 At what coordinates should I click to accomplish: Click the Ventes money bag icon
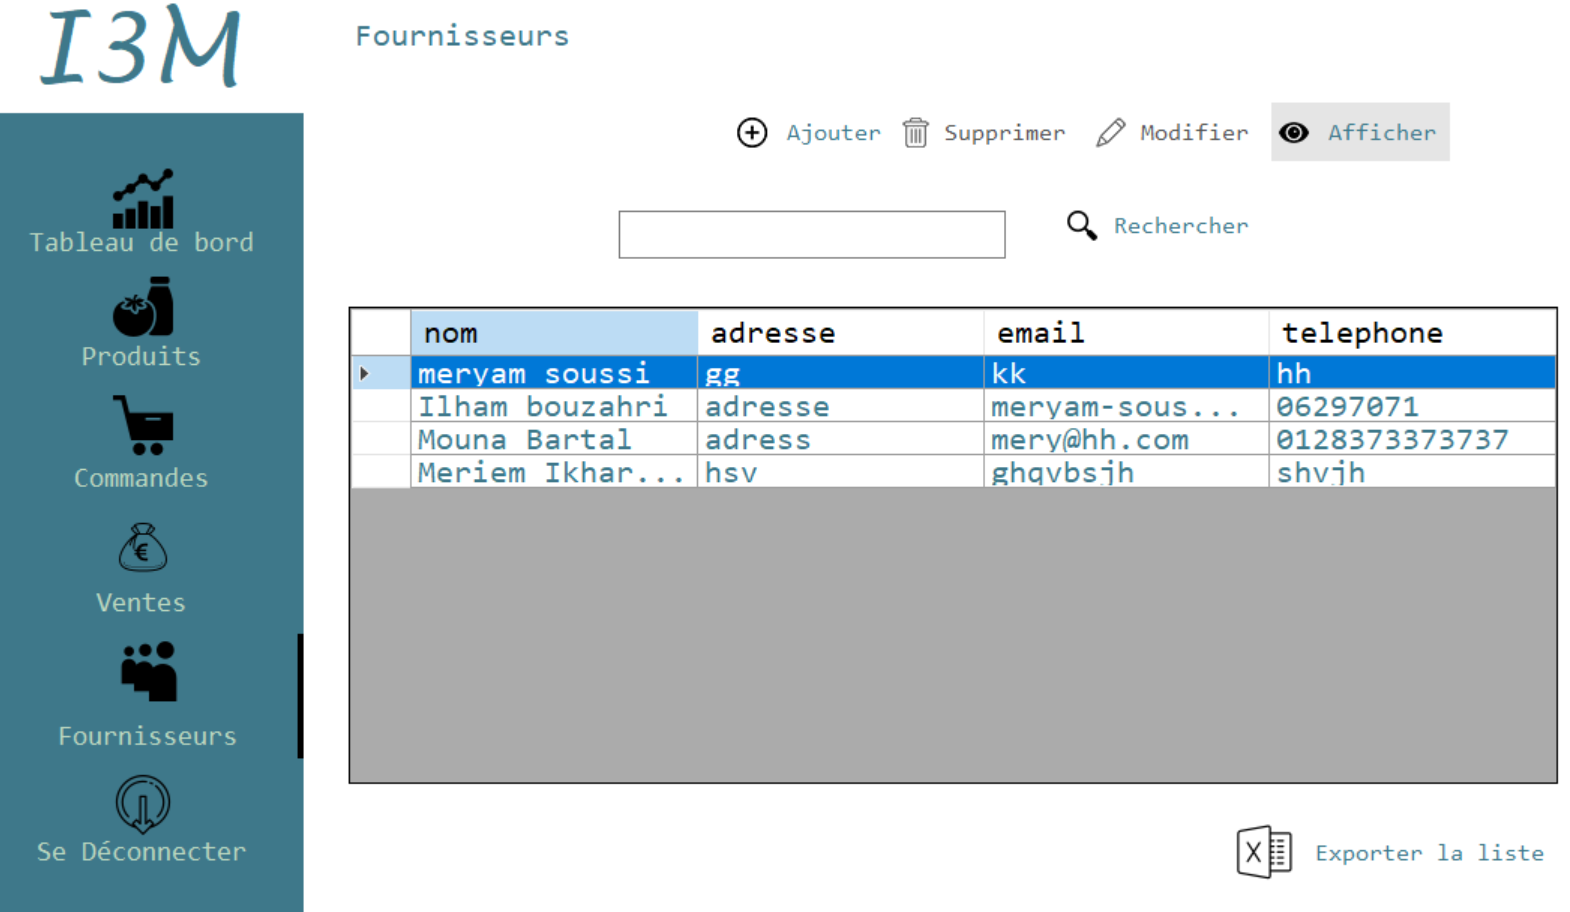point(141,548)
